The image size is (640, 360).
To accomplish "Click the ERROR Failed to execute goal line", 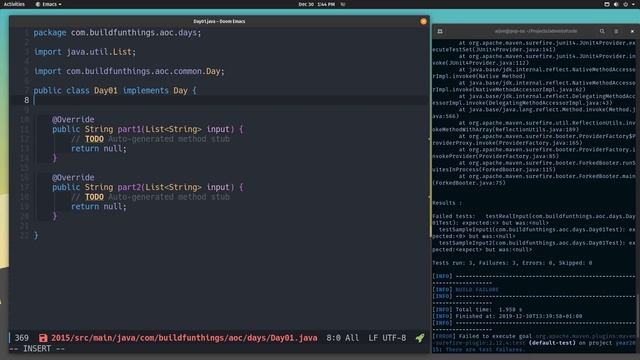I will point(534,336).
